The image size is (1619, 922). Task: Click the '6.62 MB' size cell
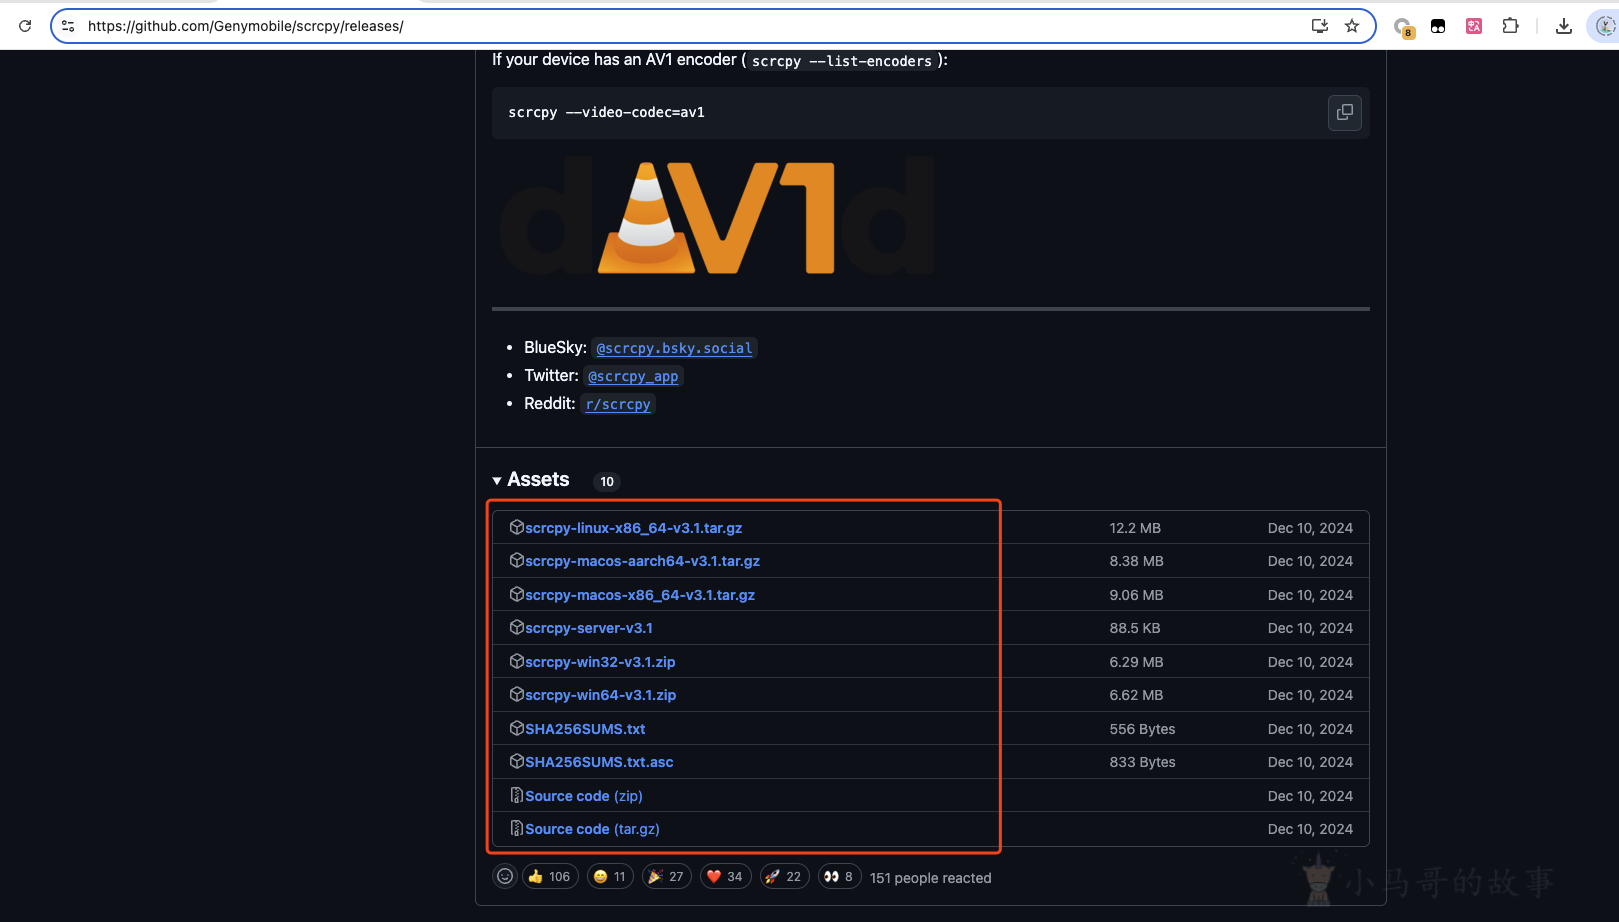(1136, 695)
